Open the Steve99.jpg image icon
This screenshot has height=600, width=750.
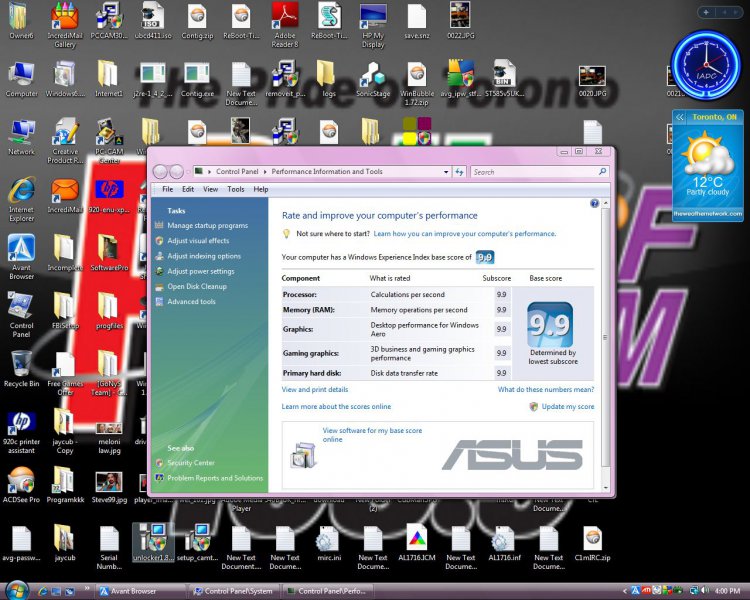pyautogui.click(x=109, y=487)
